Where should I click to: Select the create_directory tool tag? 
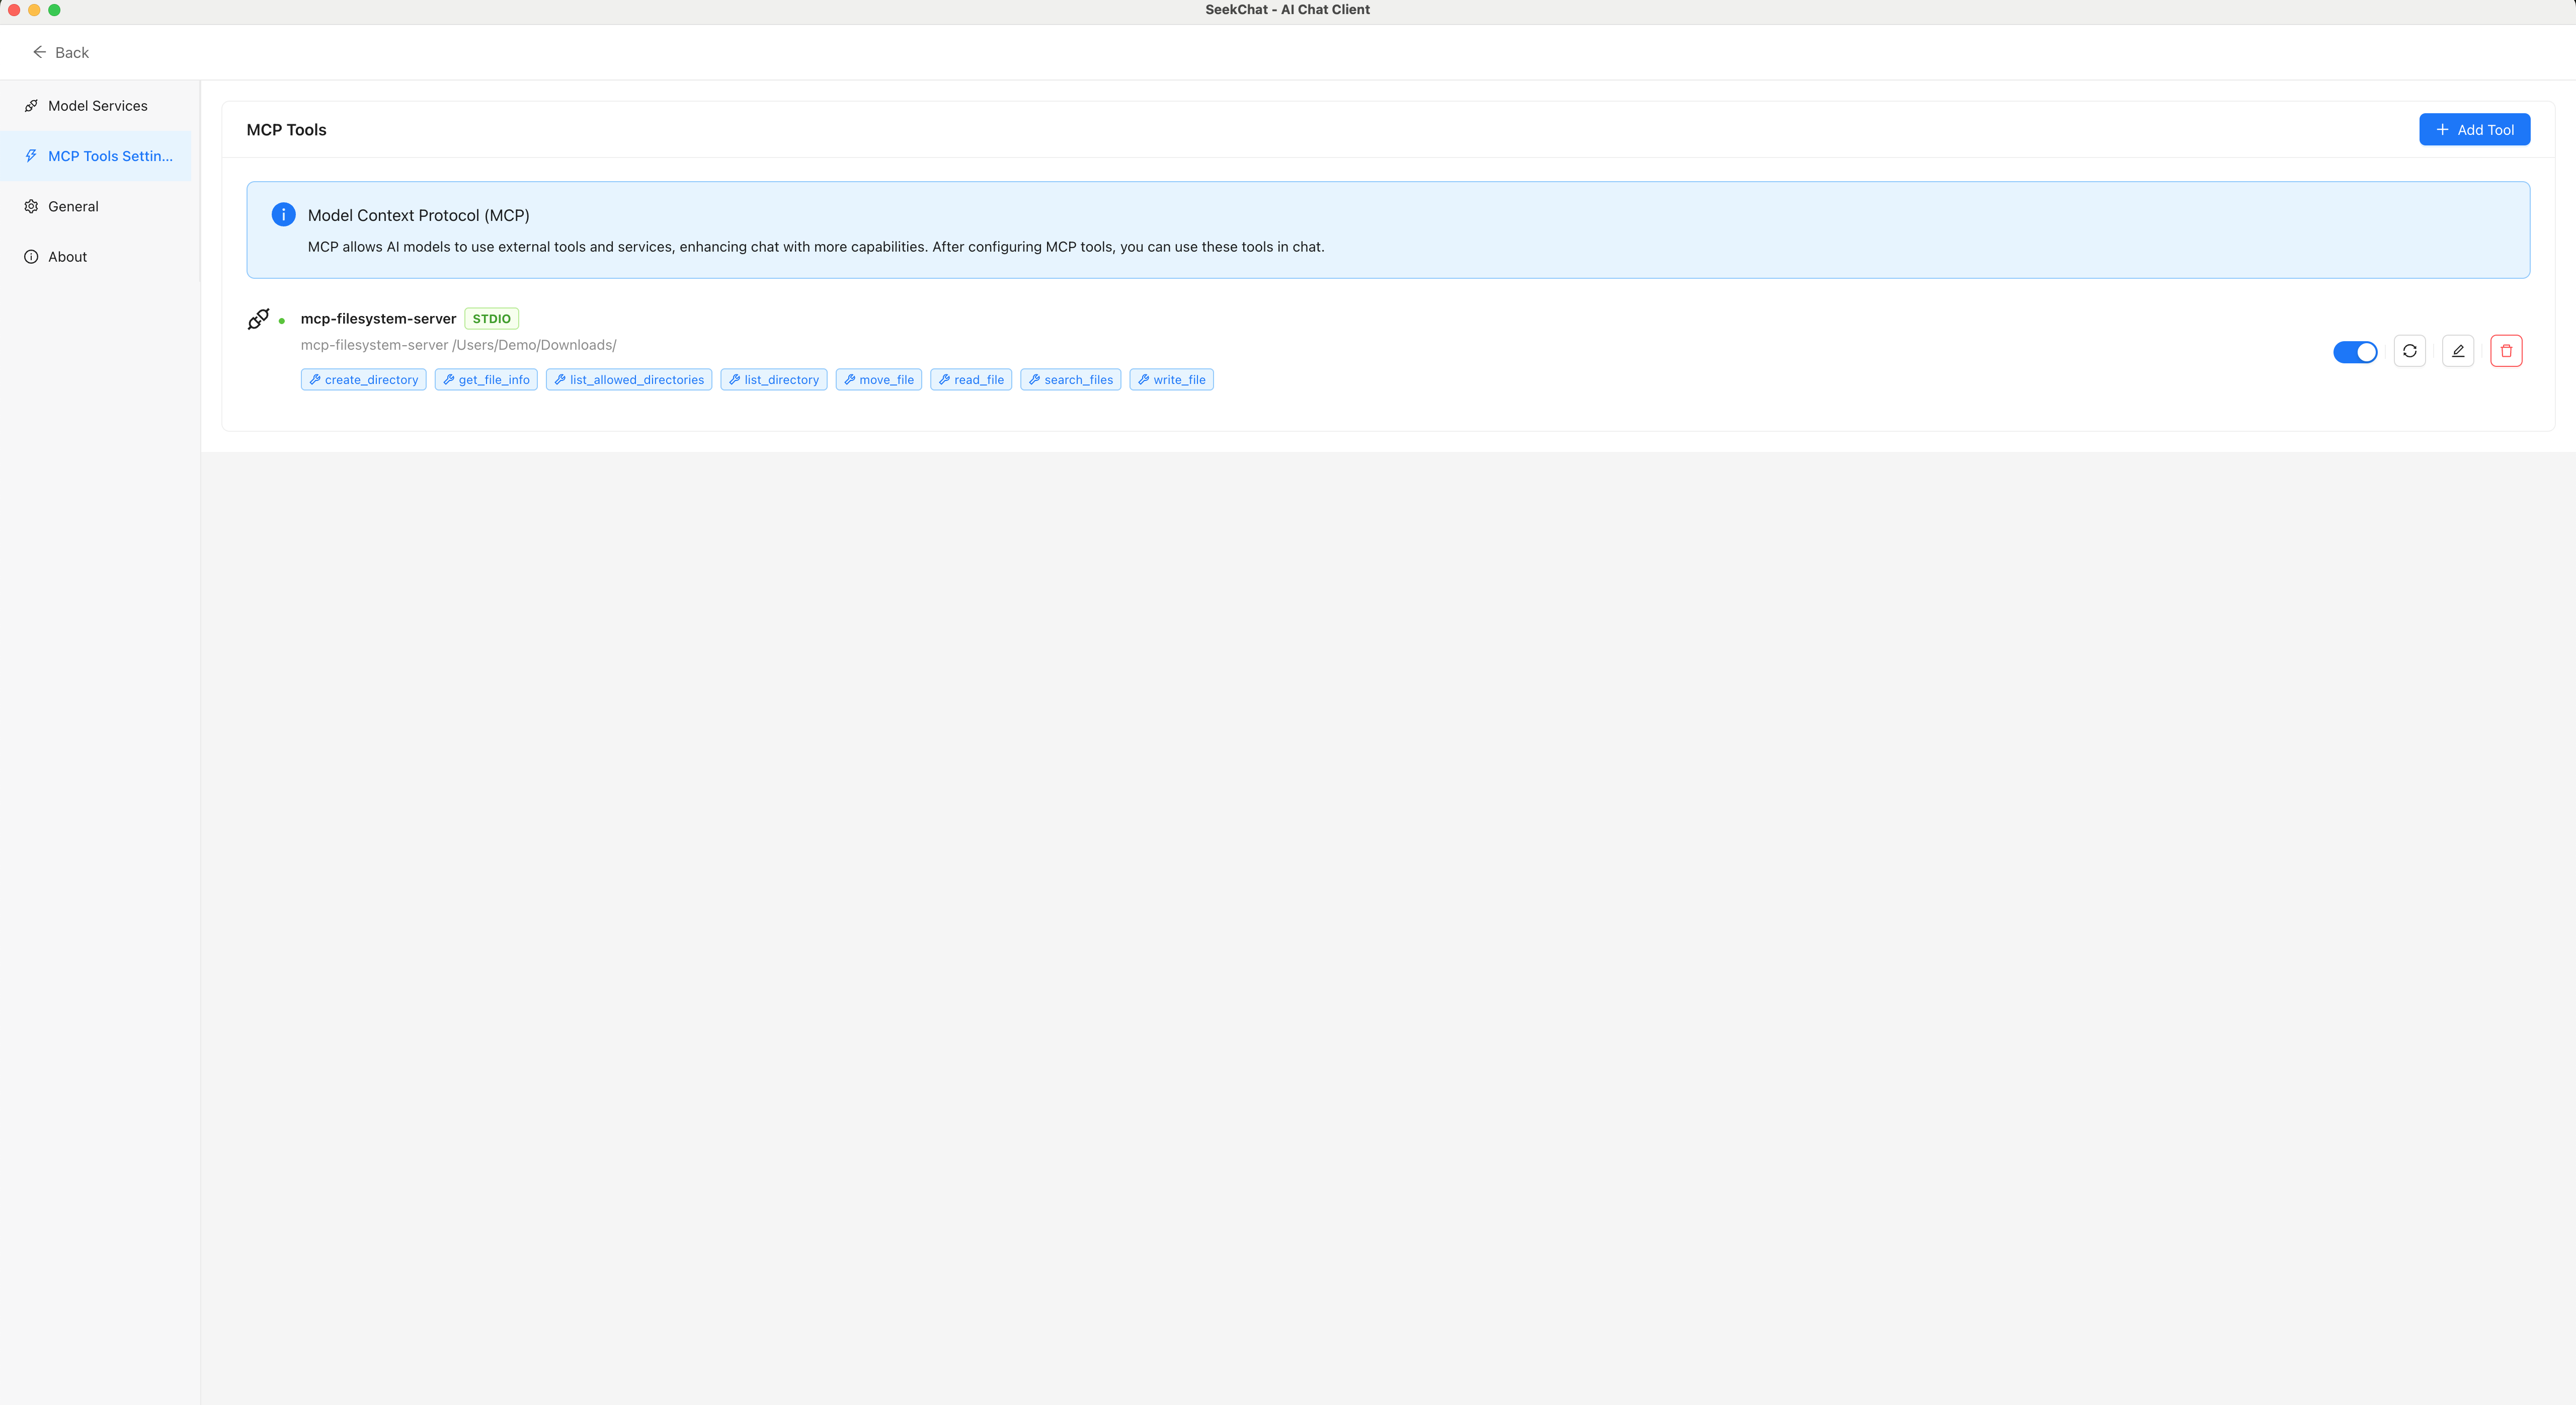363,379
